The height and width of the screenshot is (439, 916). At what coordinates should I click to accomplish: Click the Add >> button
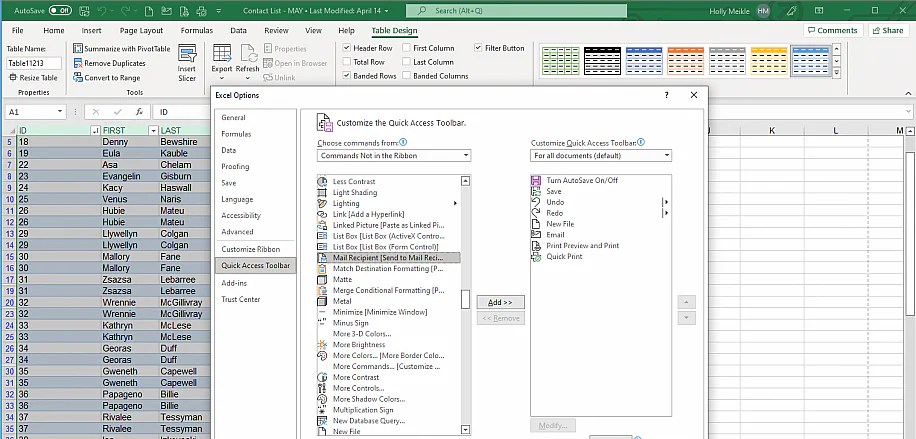point(500,302)
